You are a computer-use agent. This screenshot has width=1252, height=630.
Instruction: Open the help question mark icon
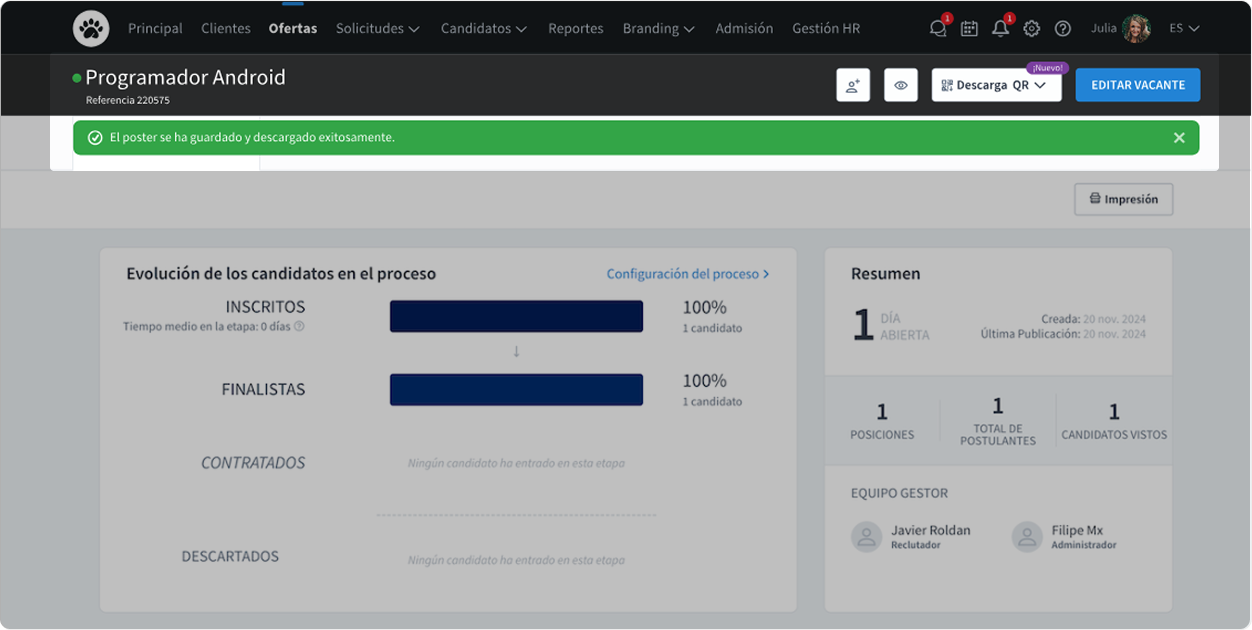click(x=1063, y=29)
